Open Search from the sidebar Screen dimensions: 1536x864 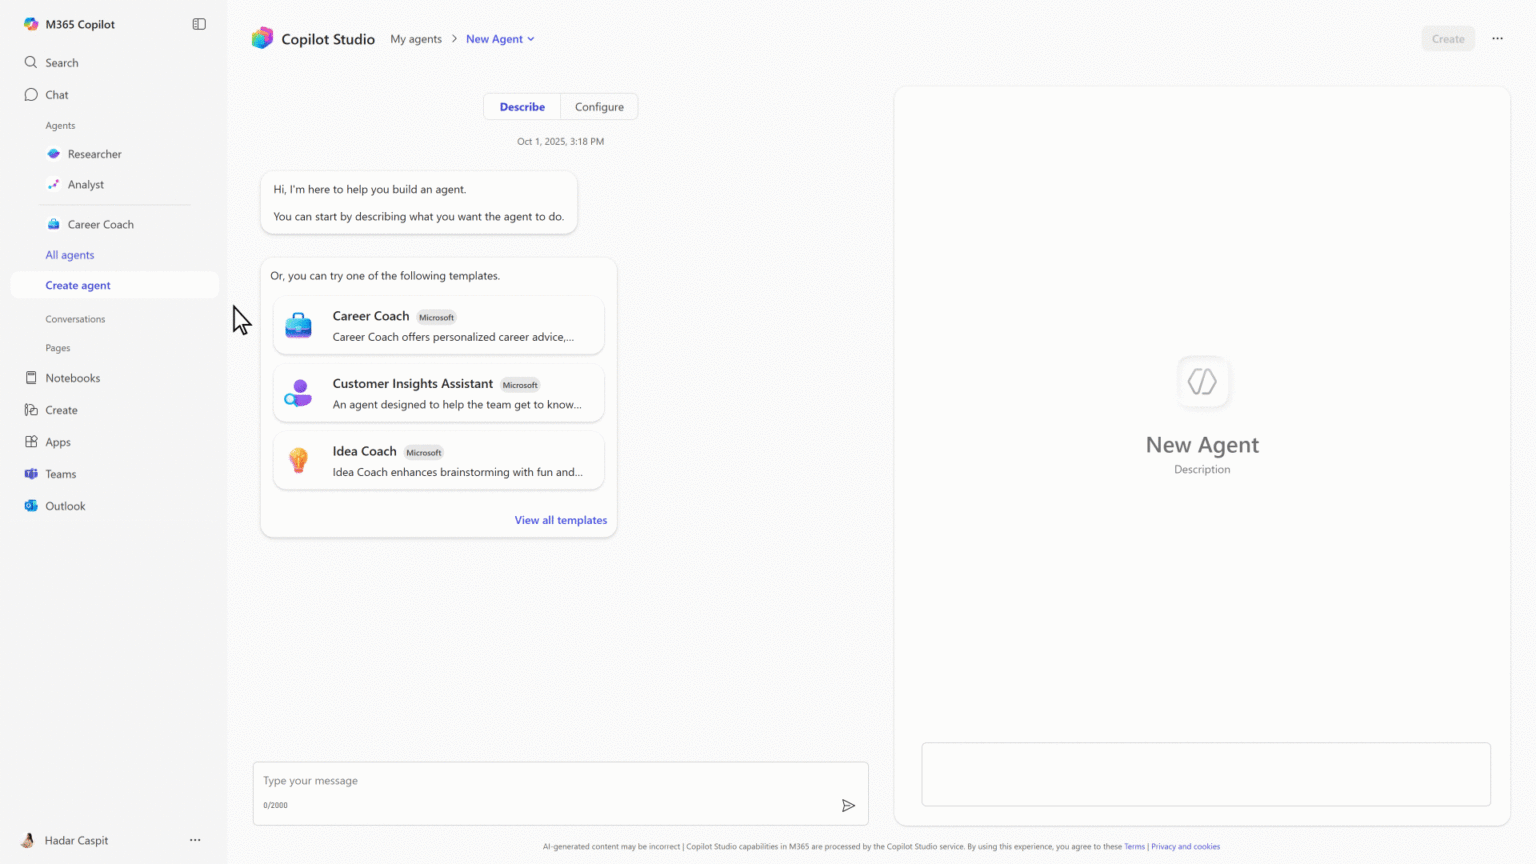(62, 62)
